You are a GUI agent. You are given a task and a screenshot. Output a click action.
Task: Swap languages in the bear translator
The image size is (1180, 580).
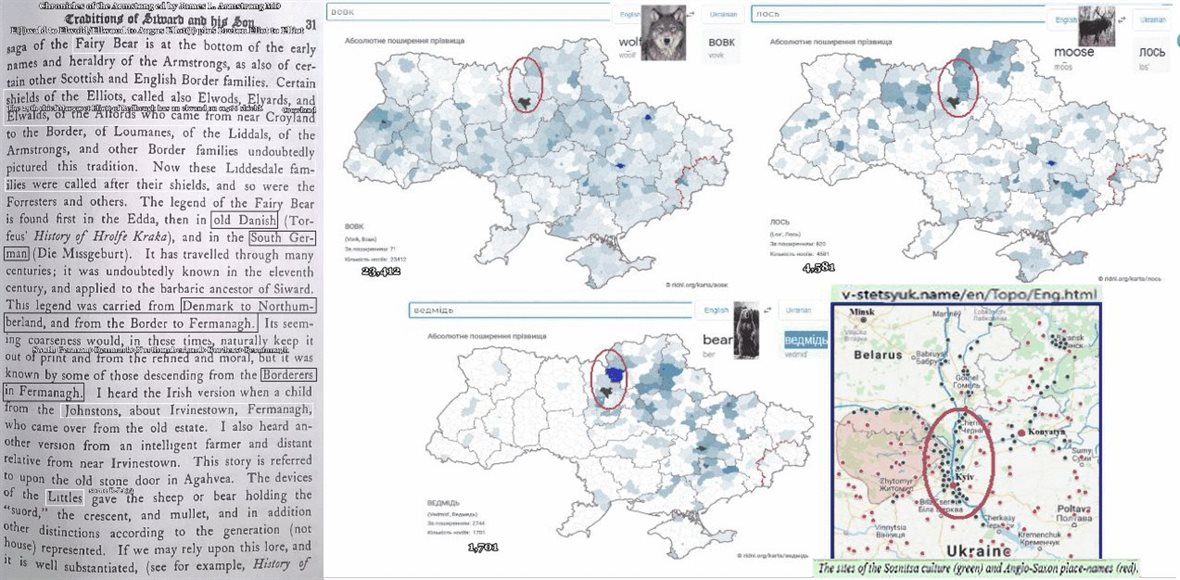767,311
